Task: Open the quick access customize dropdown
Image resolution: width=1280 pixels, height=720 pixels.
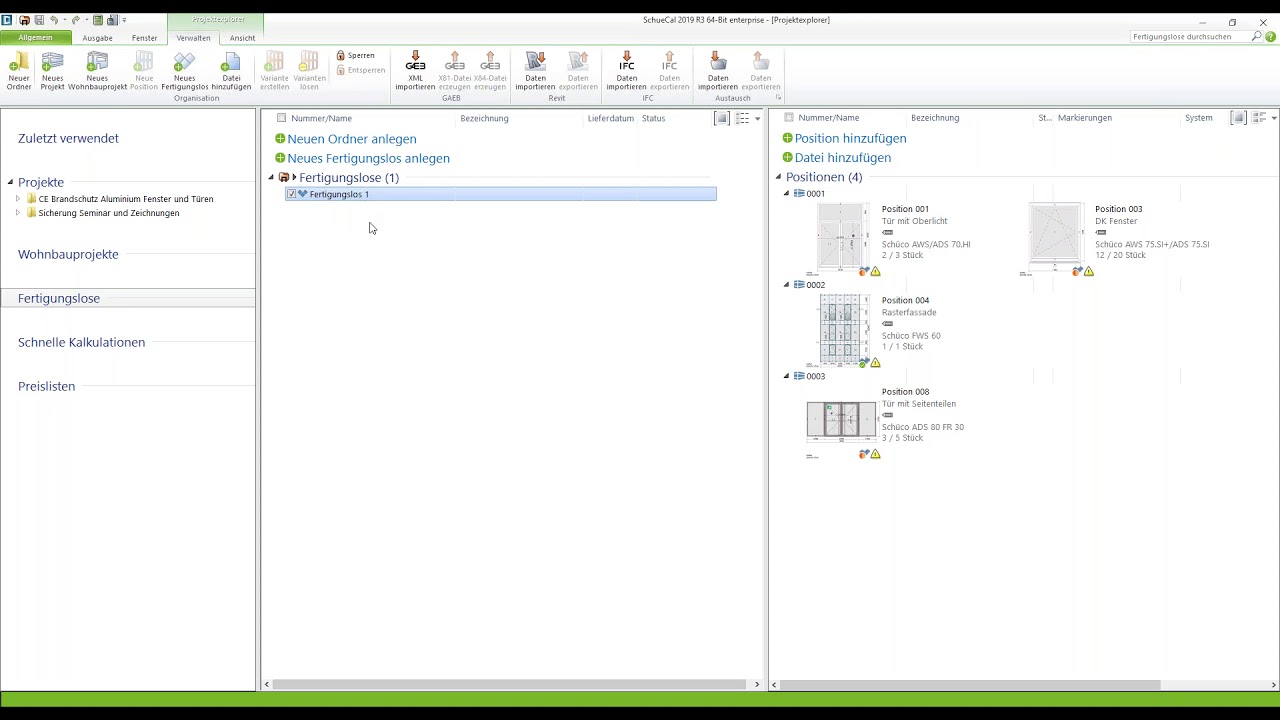Action: point(124,20)
